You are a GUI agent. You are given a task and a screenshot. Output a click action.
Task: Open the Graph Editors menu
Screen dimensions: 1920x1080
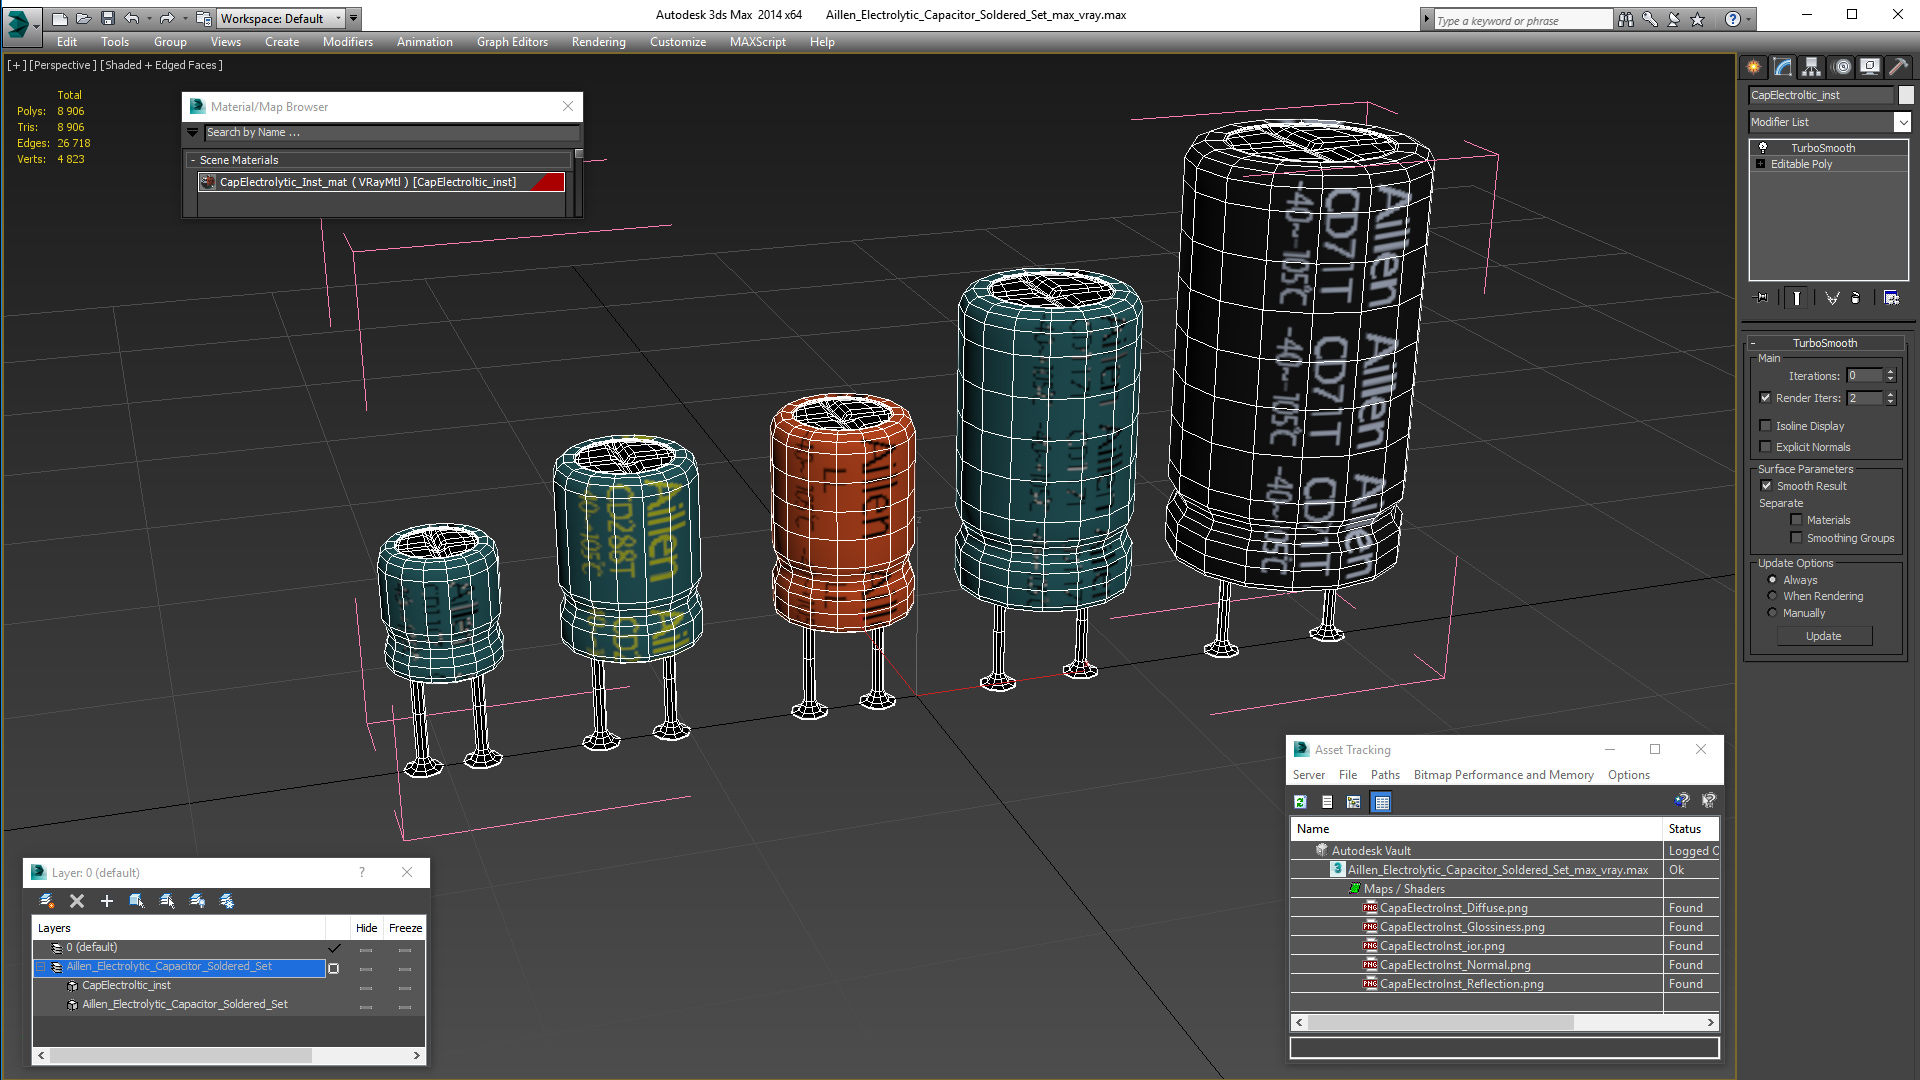click(x=512, y=42)
